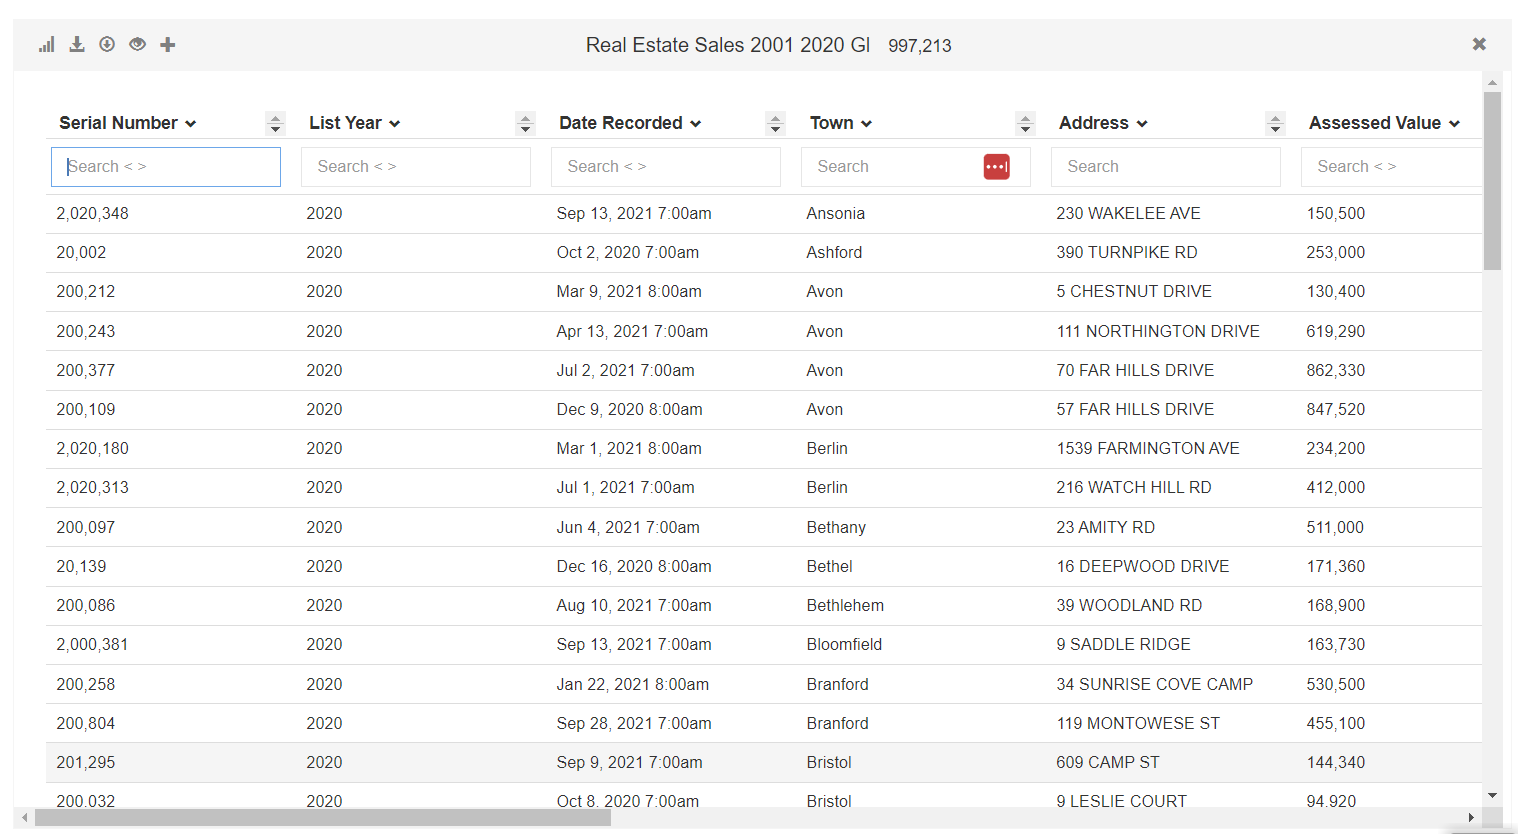The height and width of the screenshot is (834, 1518).
Task: Toggle sort order on the List Year column
Action: point(525,122)
